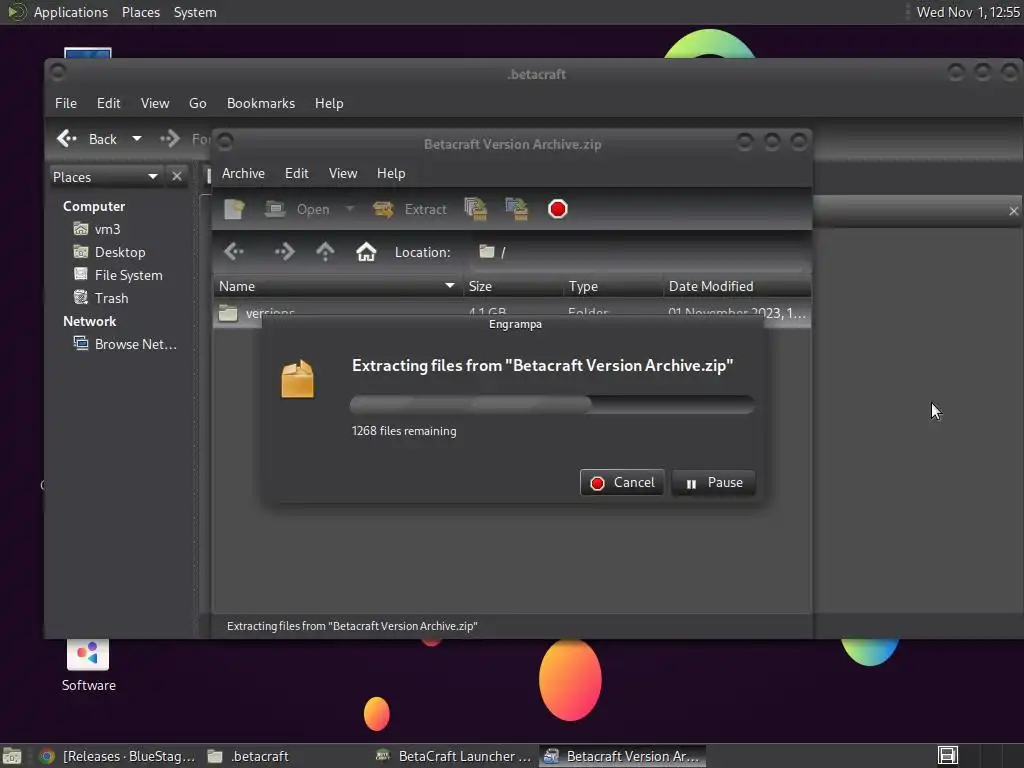This screenshot has height=768, width=1024.
Task: Click the new archive icon in Engrampa toolbar
Action: pyautogui.click(x=234, y=209)
